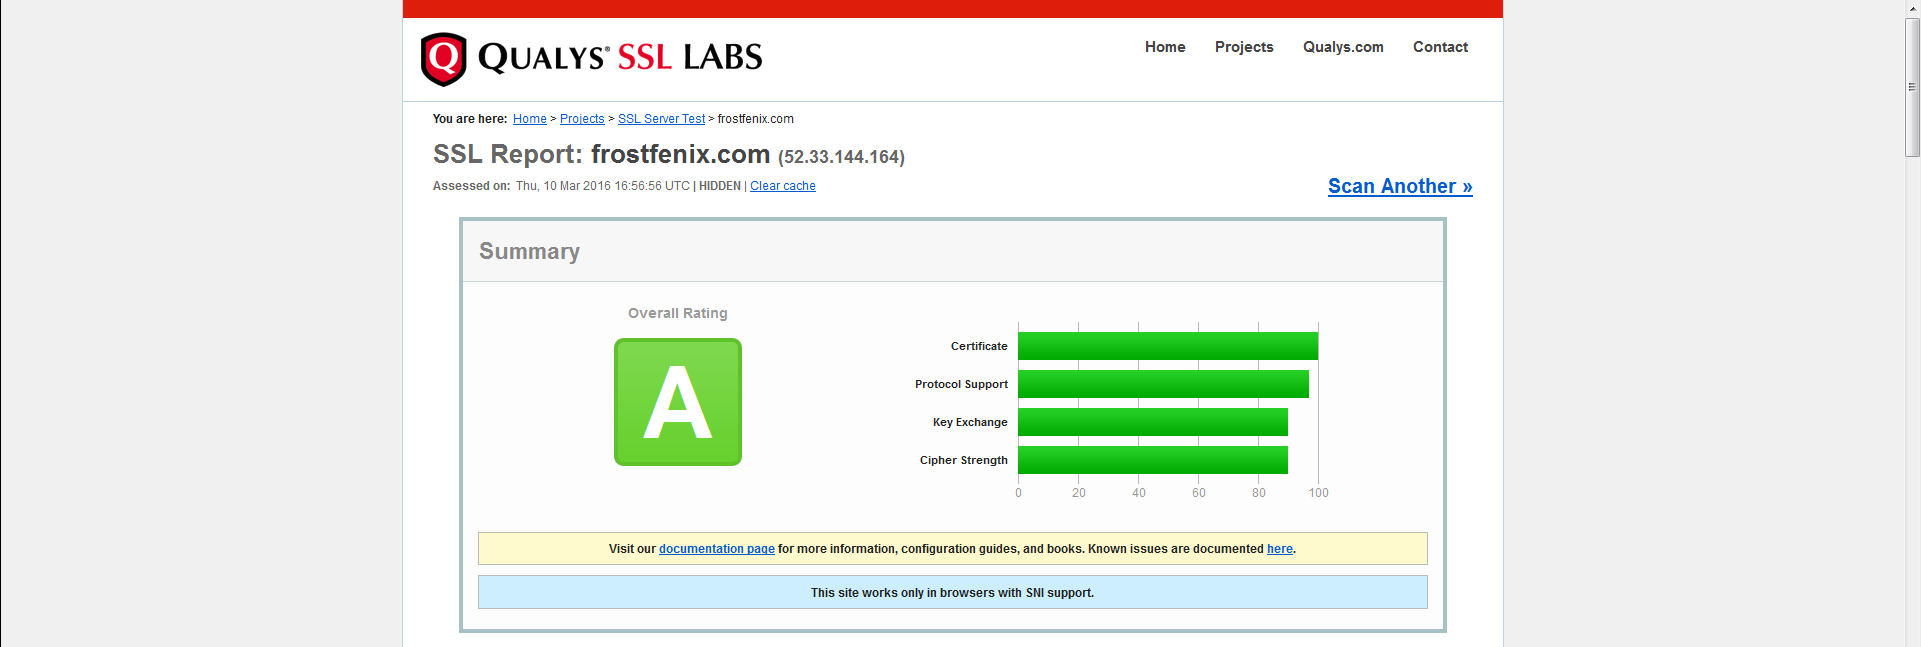Open the Contact nav menu item

pos(1440,47)
